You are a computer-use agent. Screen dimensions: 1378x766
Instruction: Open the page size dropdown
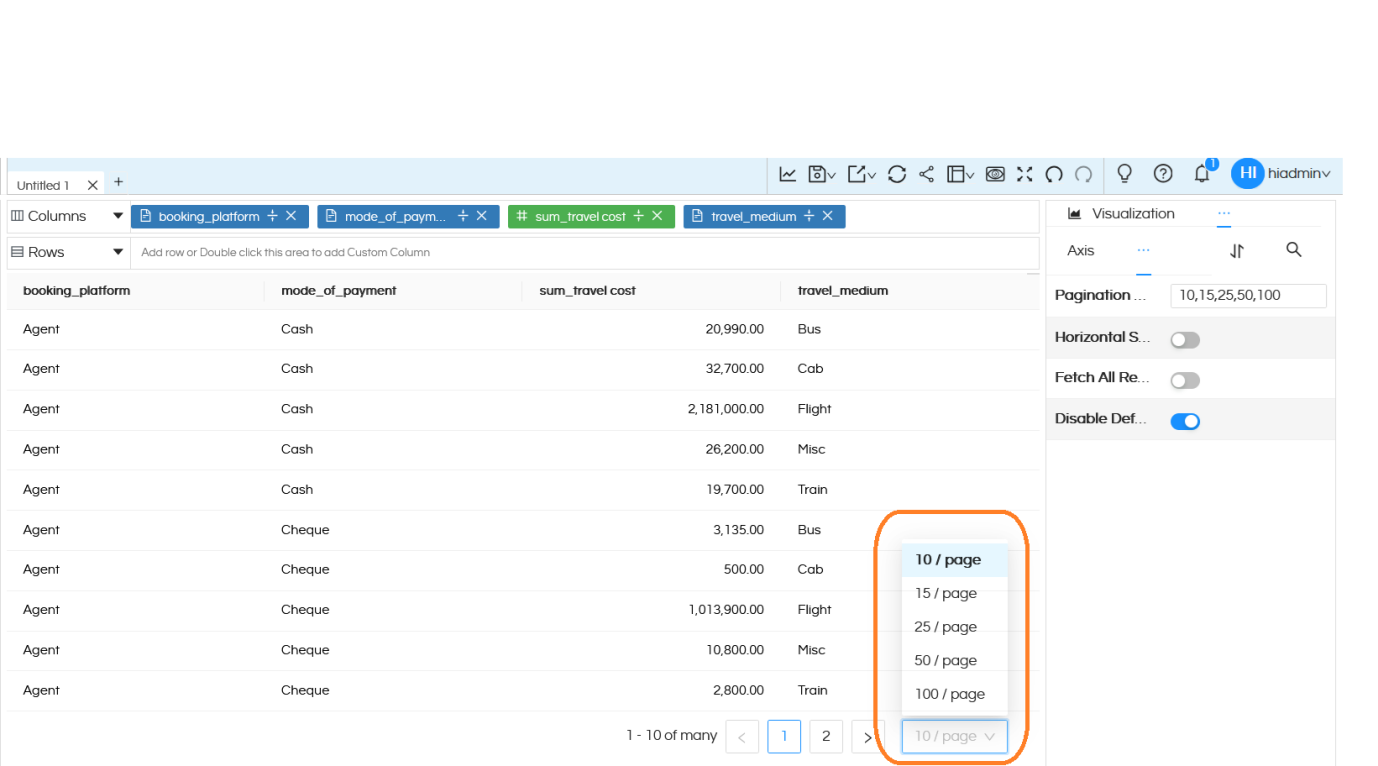click(954, 737)
